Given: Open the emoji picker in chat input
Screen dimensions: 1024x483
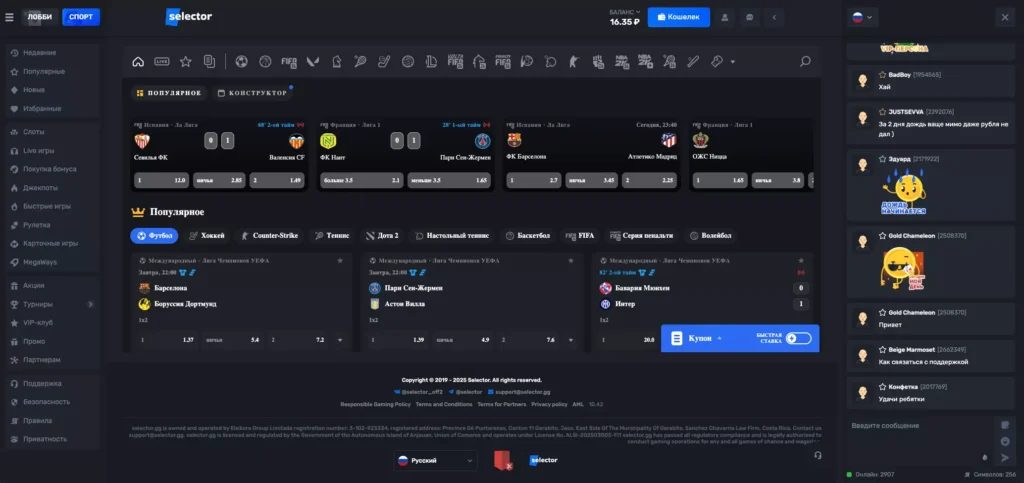Looking at the screenshot, I should (x=1004, y=441).
